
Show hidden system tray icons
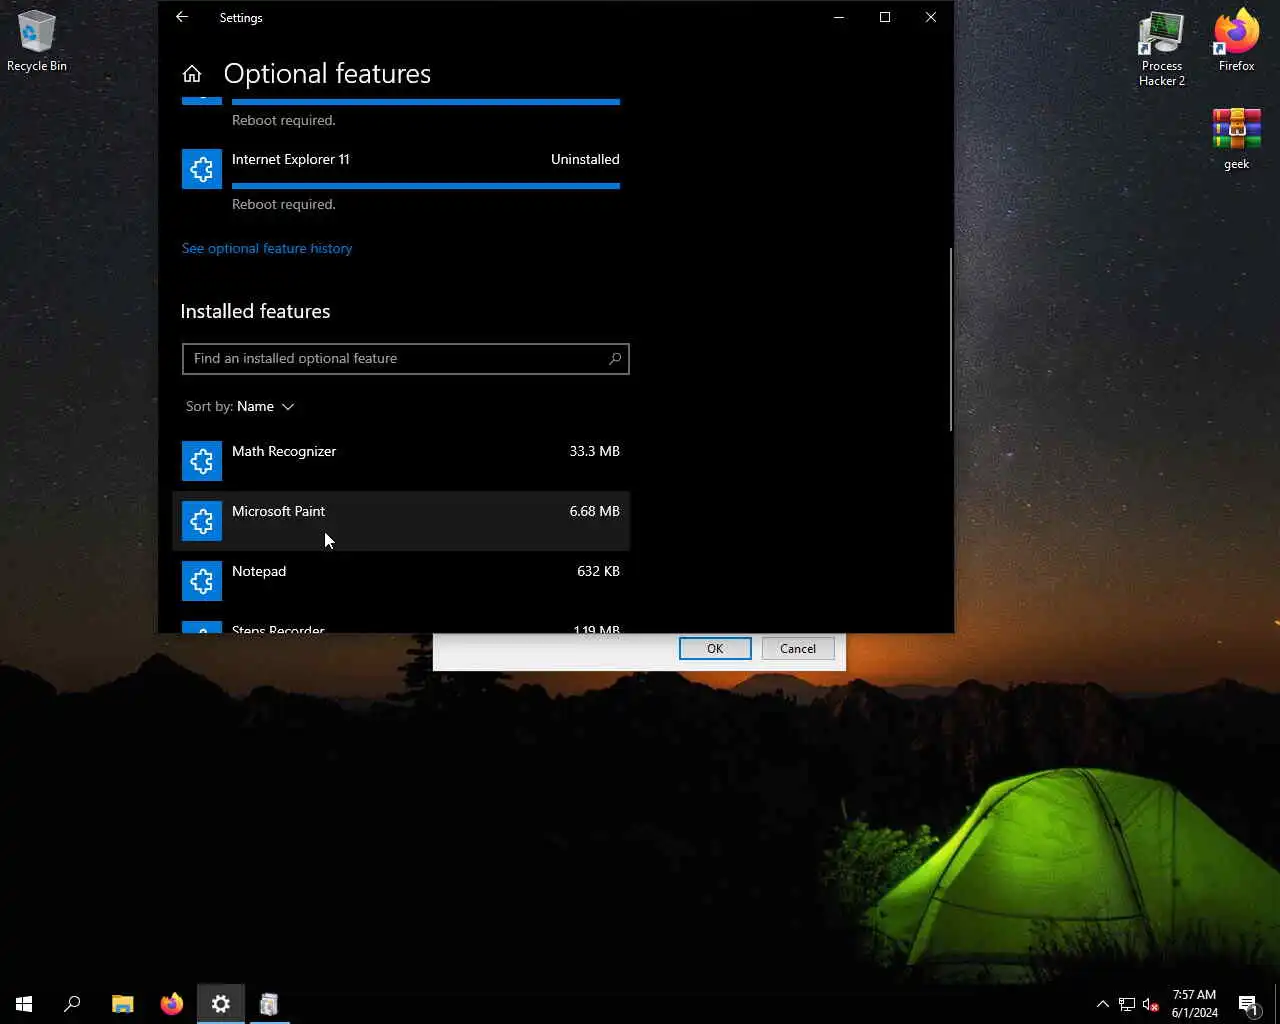pyautogui.click(x=1102, y=1004)
